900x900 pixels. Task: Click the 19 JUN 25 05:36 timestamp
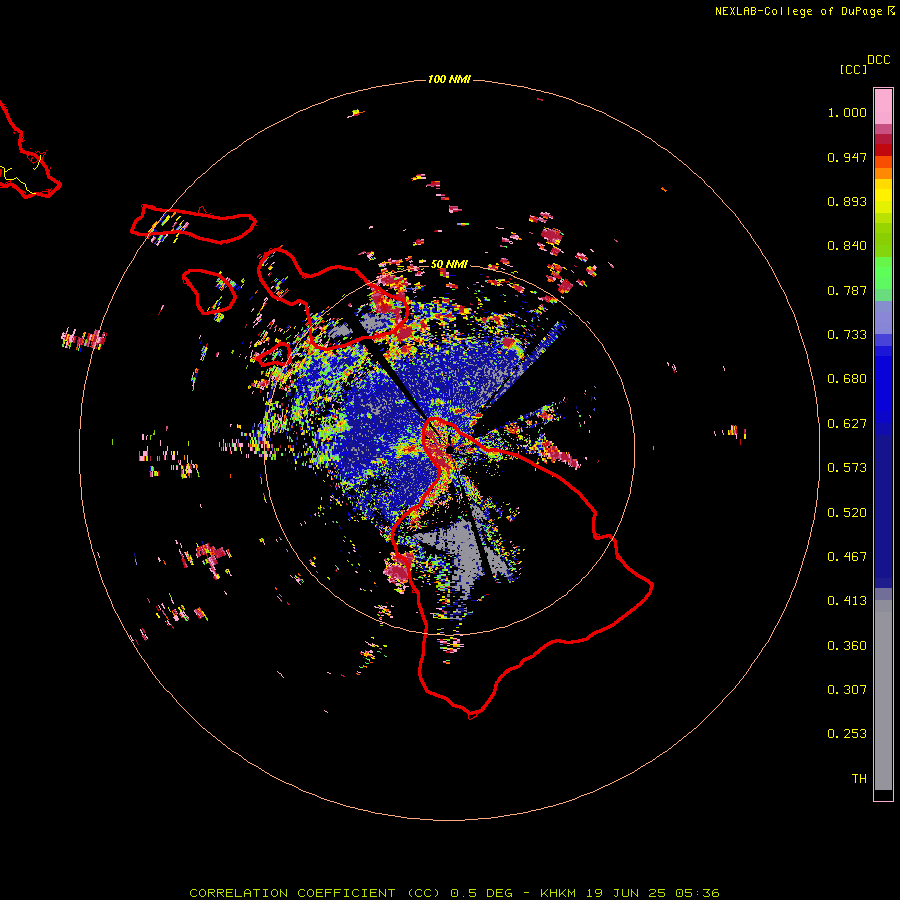(653, 893)
